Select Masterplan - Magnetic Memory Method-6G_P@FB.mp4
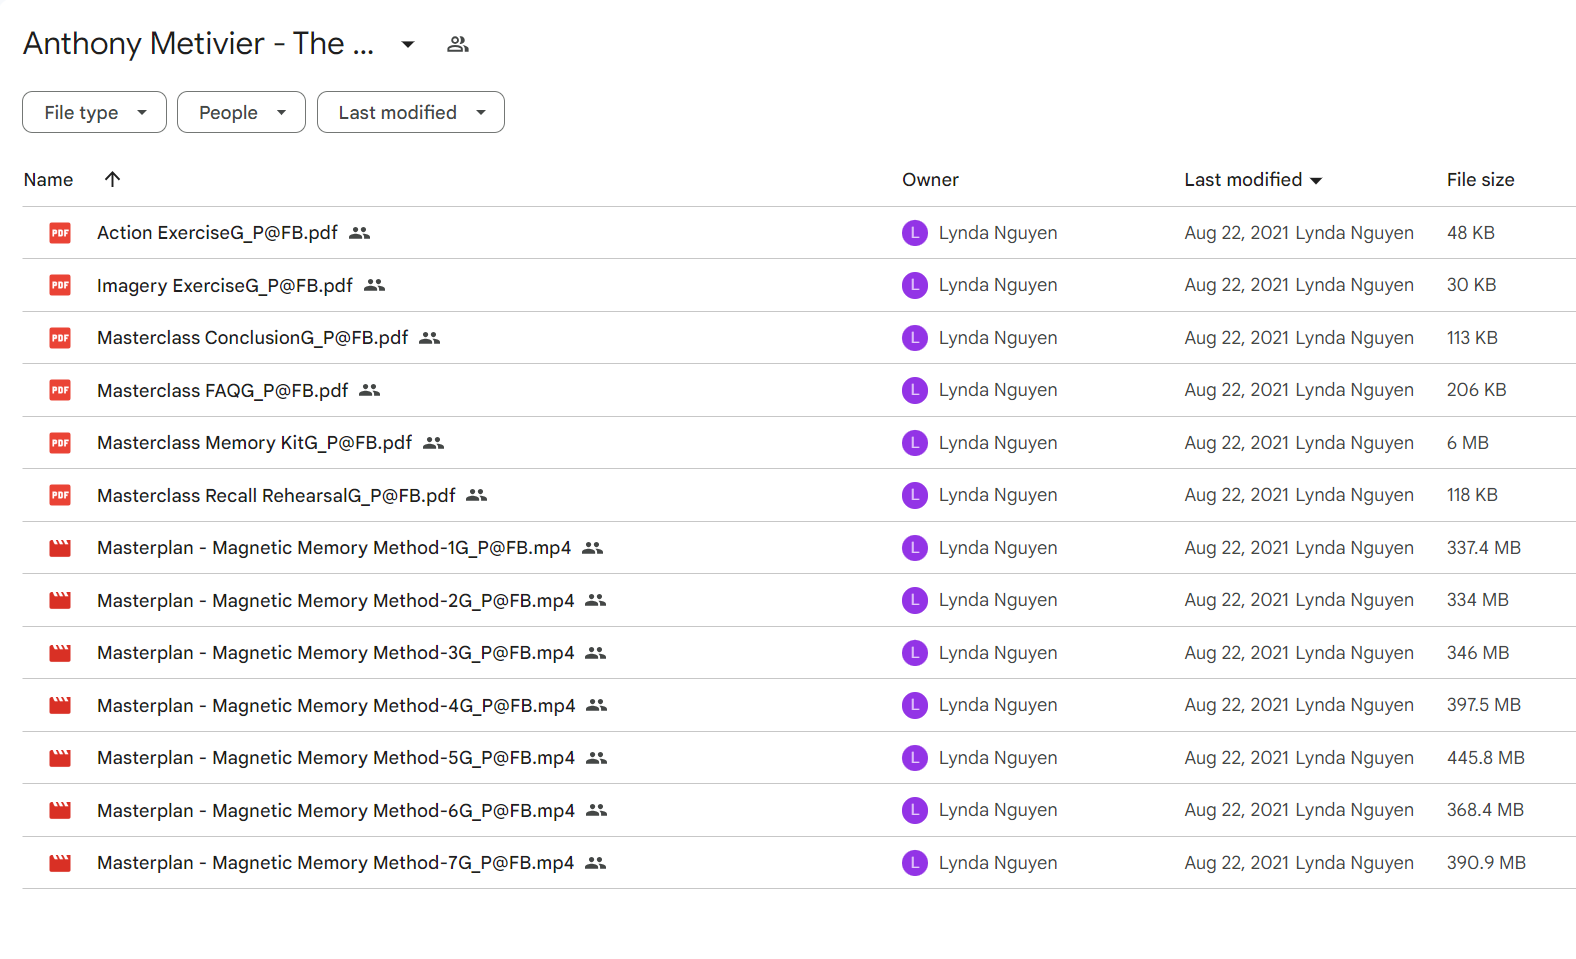The width and height of the screenshot is (1576, 959). point(336,811)
